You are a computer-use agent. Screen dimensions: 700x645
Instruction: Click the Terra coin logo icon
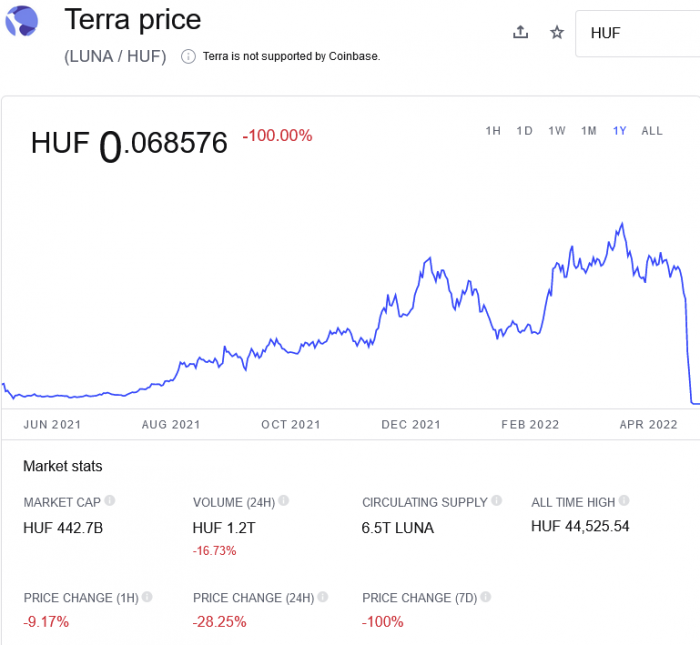(21, 20)
